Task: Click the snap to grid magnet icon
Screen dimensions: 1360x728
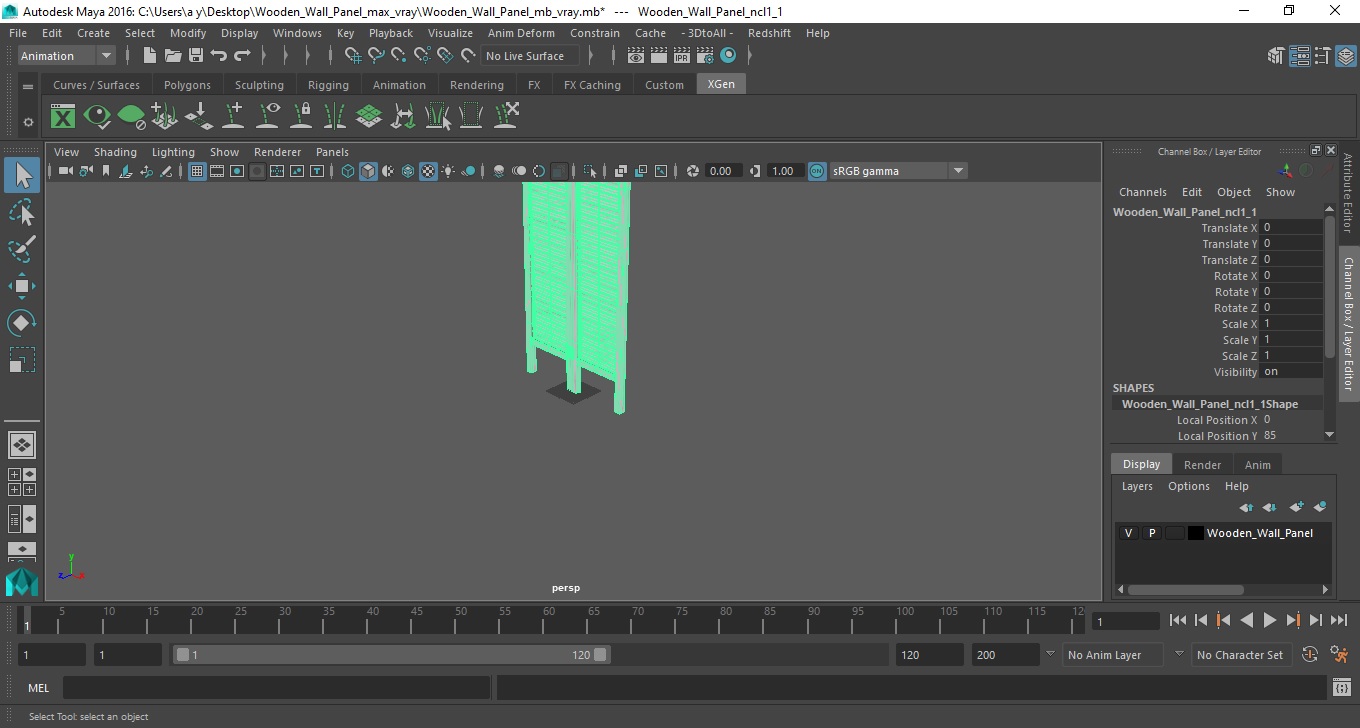Action: click(352, 56)
